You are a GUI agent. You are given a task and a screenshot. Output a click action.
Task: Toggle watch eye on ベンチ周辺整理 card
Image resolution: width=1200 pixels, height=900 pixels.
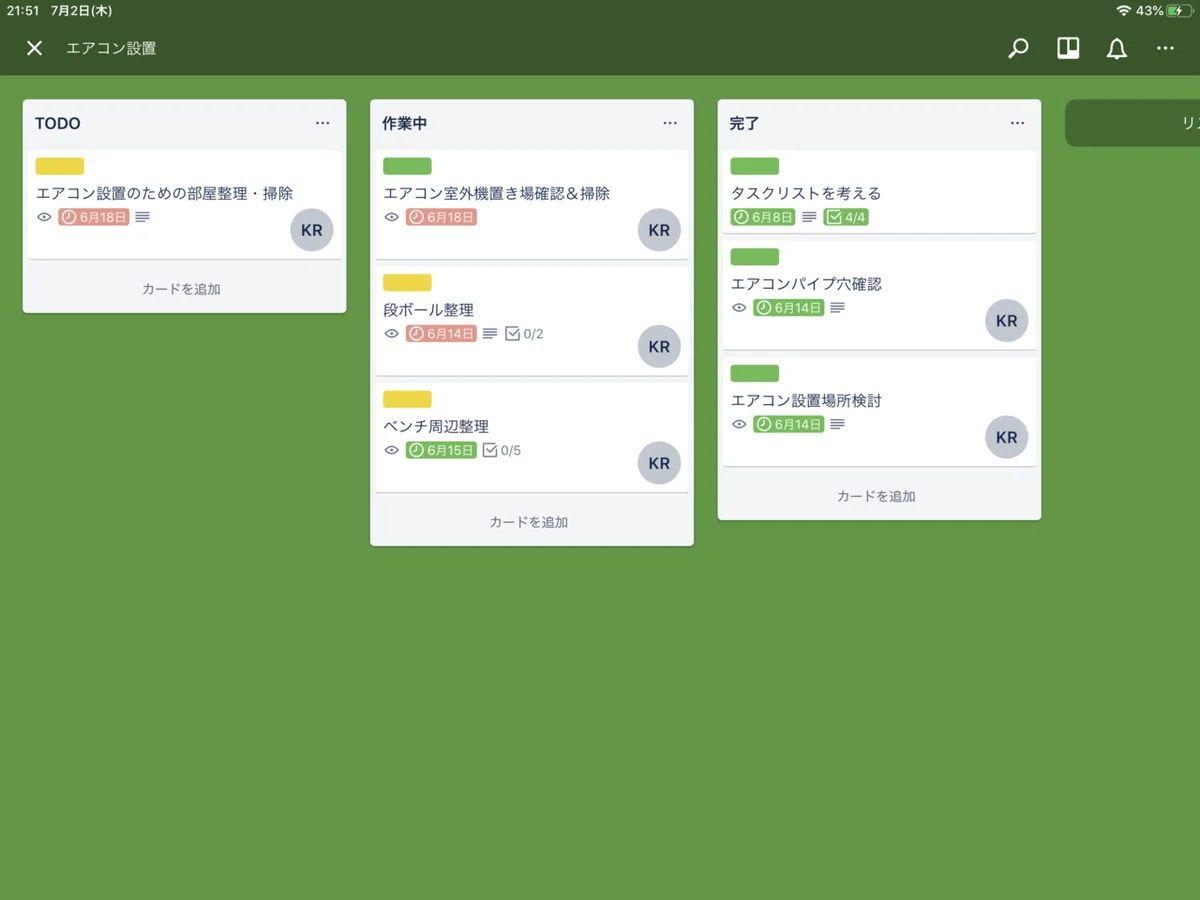[392, 451]
